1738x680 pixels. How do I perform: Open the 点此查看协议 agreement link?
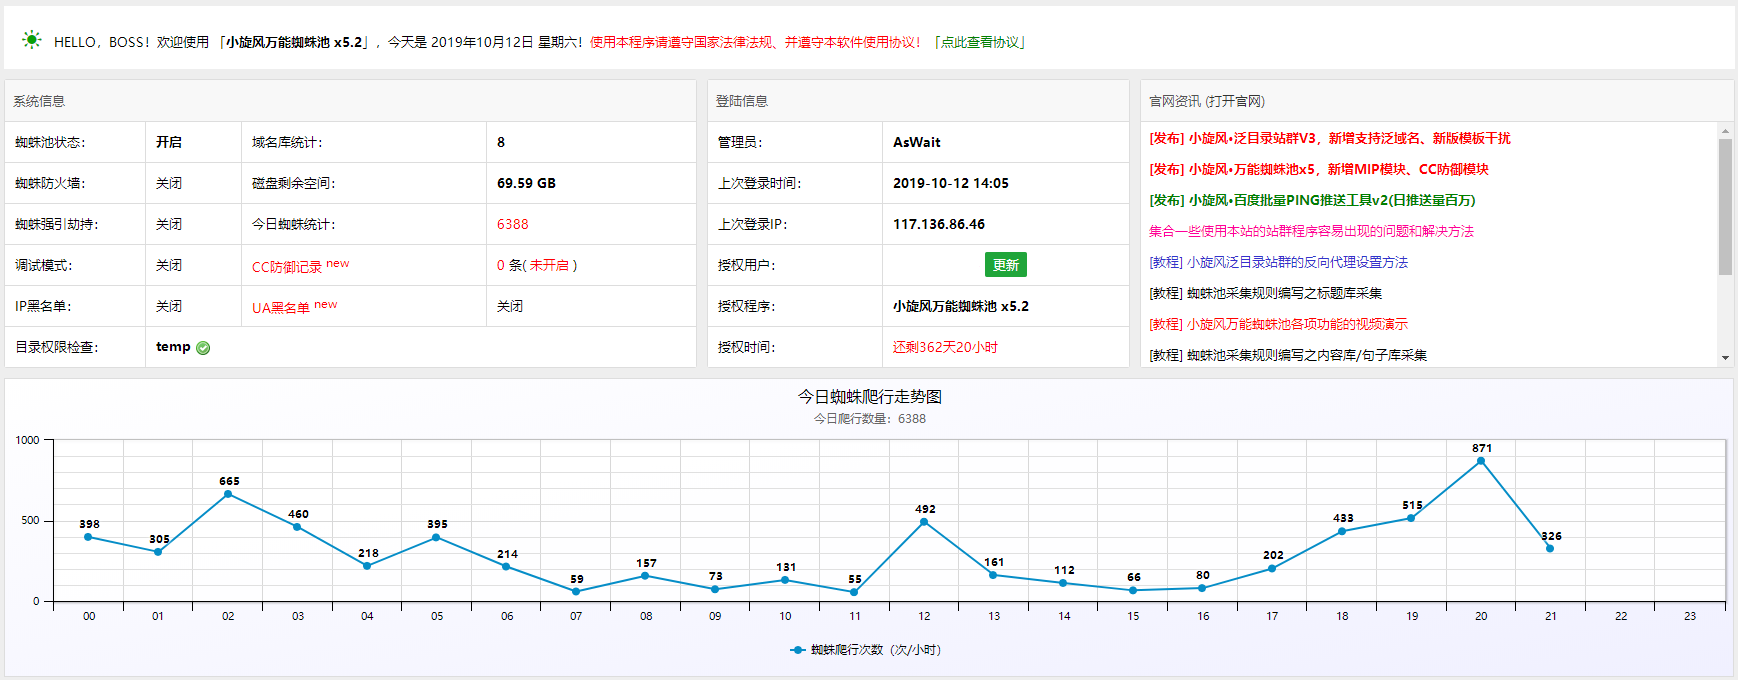pos(980,42)
